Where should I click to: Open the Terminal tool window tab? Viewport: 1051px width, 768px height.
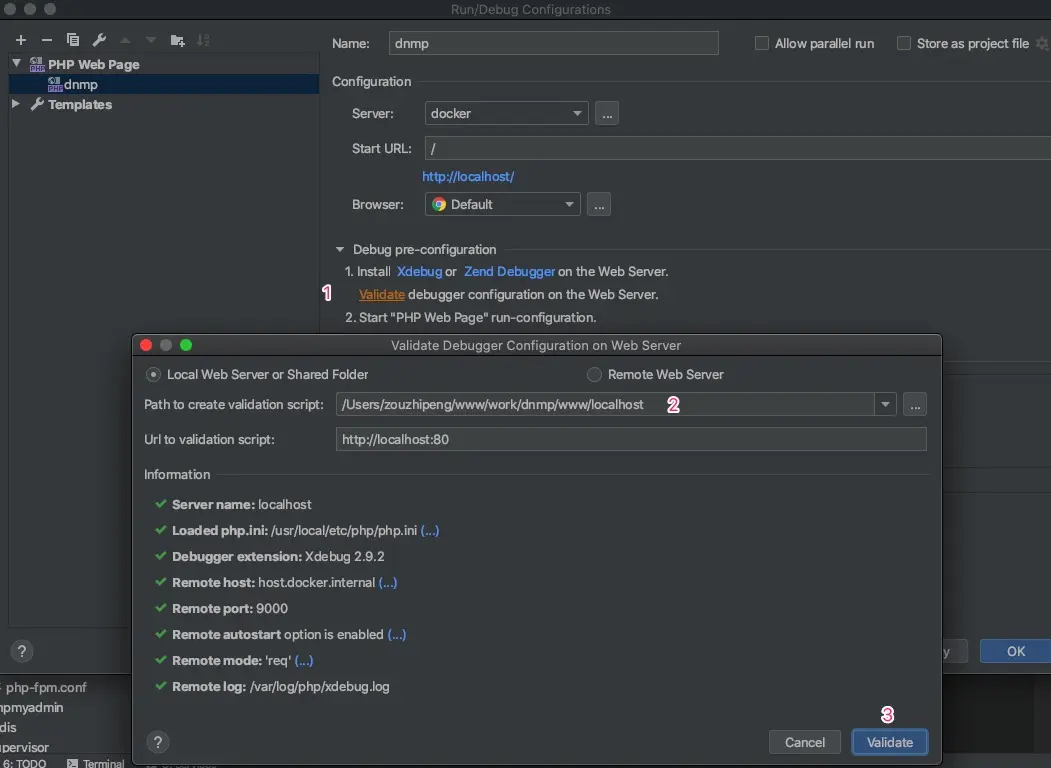[x=96, y=763]
